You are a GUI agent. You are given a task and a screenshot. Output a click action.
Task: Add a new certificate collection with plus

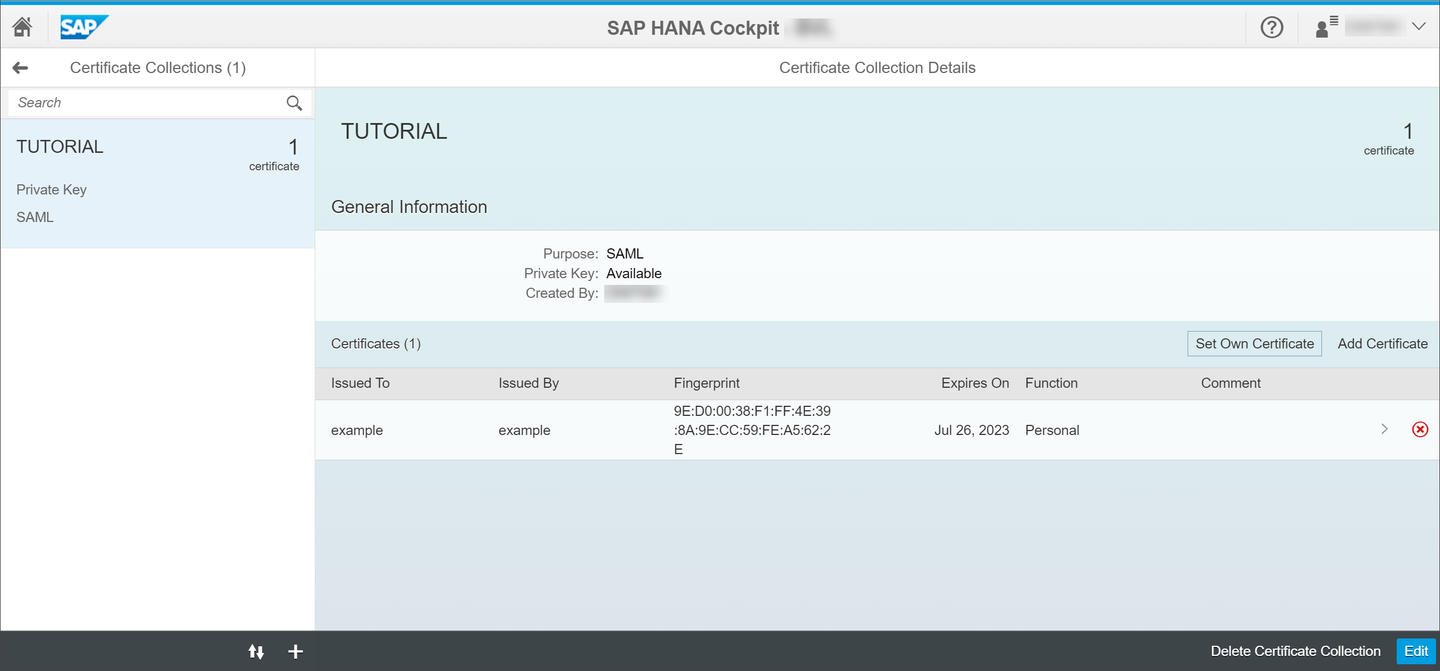point(295,652)
